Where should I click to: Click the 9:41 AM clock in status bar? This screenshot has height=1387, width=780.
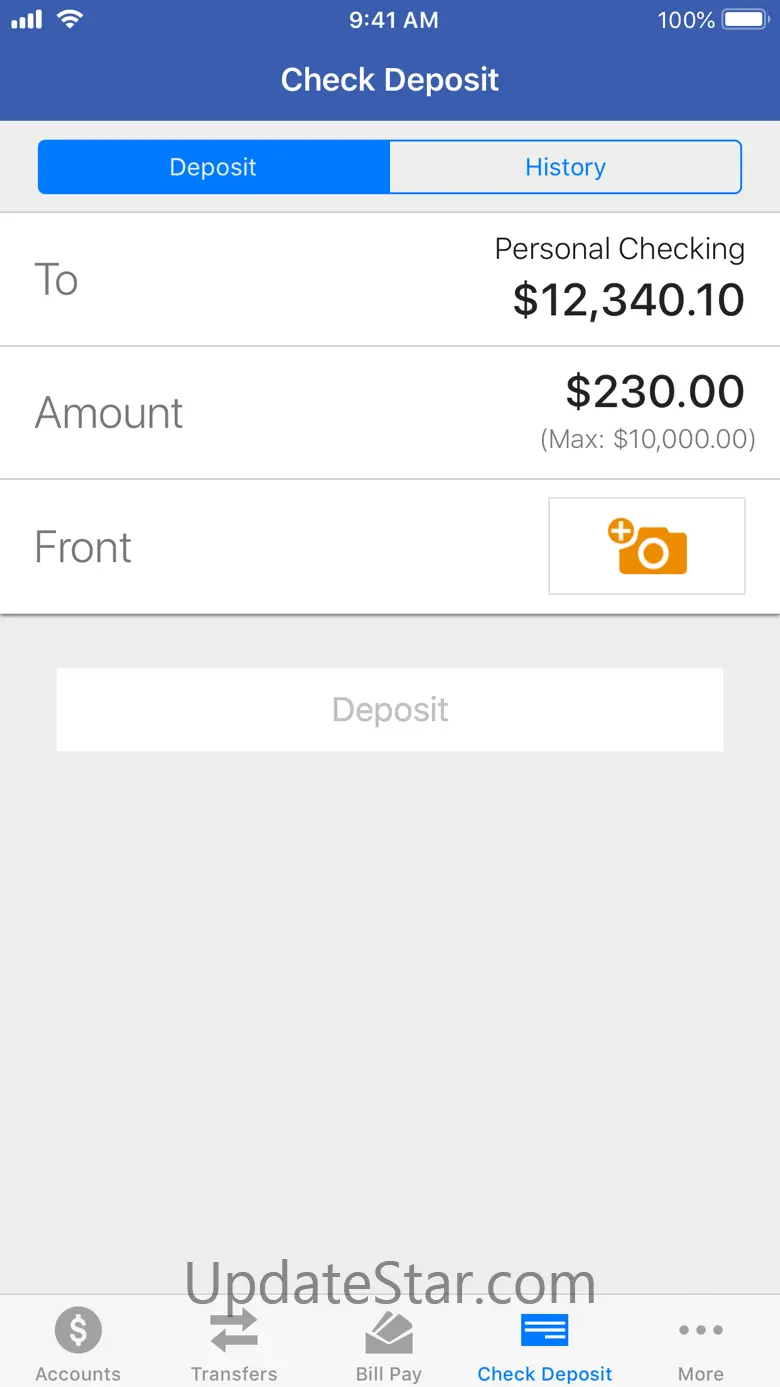393,20
